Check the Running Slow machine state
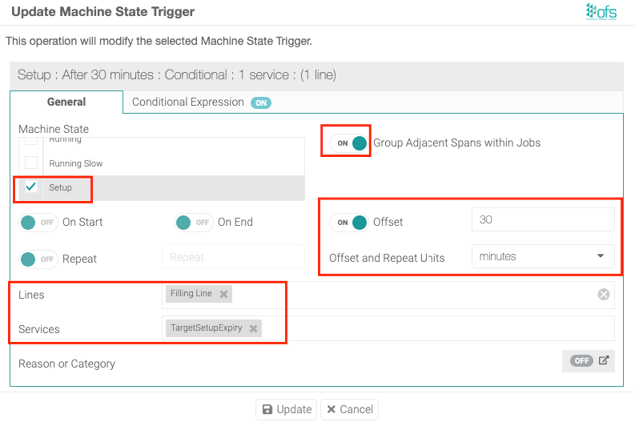Viewport: 635px width, 426px height. (31, 163)
